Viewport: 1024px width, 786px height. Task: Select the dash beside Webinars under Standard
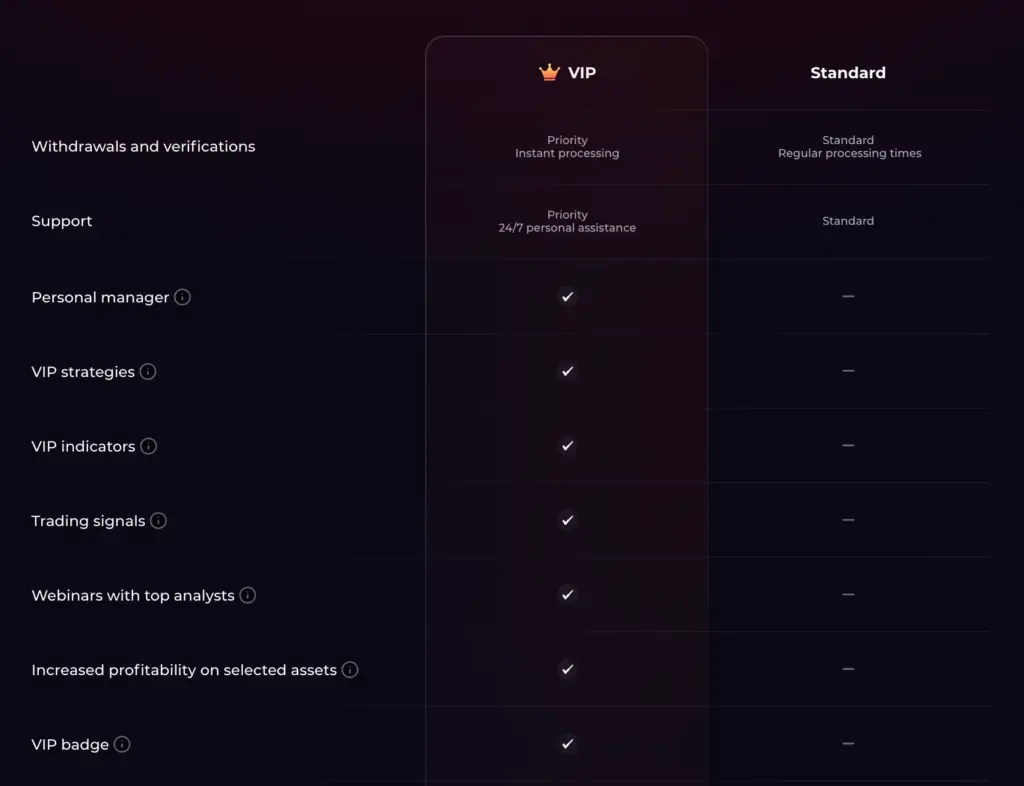pos(848,595)
